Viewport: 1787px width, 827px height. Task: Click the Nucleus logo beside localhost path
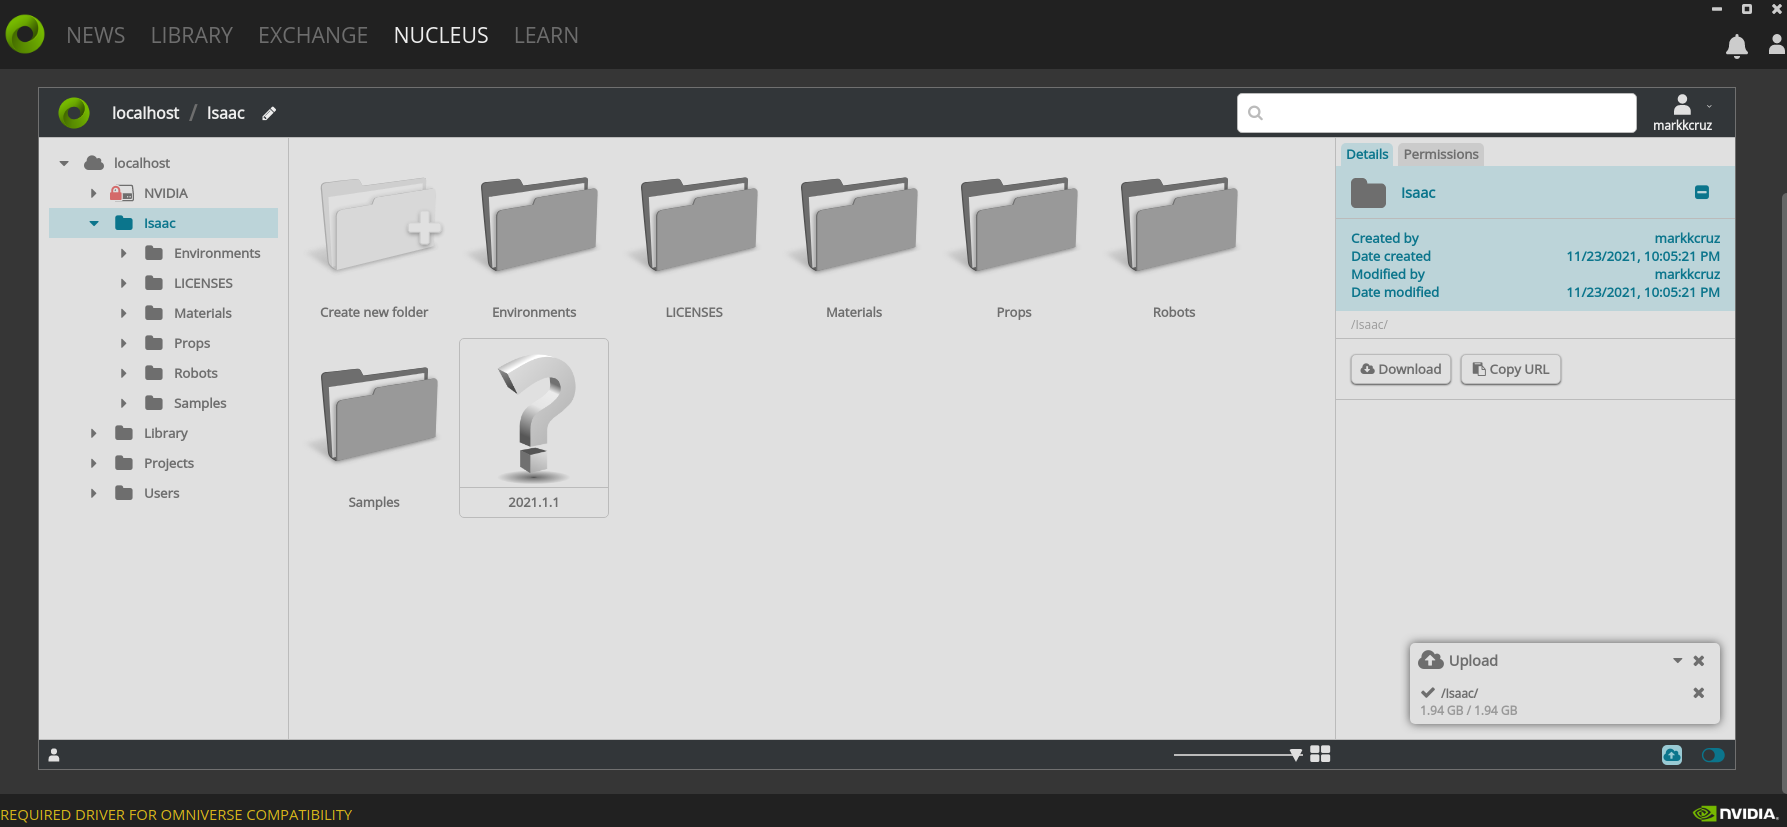pos(74,113)
